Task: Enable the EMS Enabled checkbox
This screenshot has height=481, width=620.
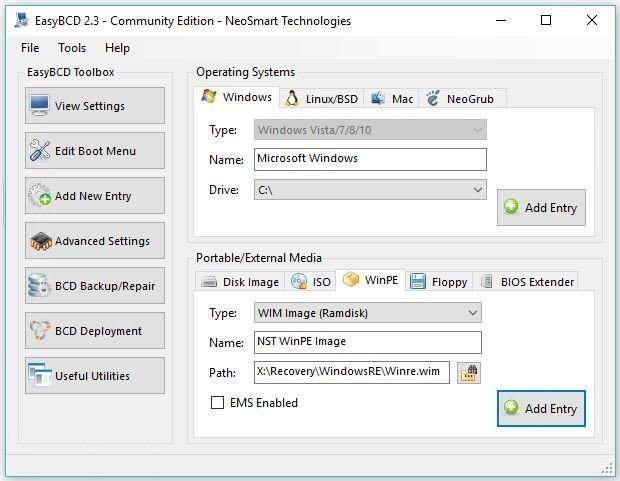Action: [217, 403]
